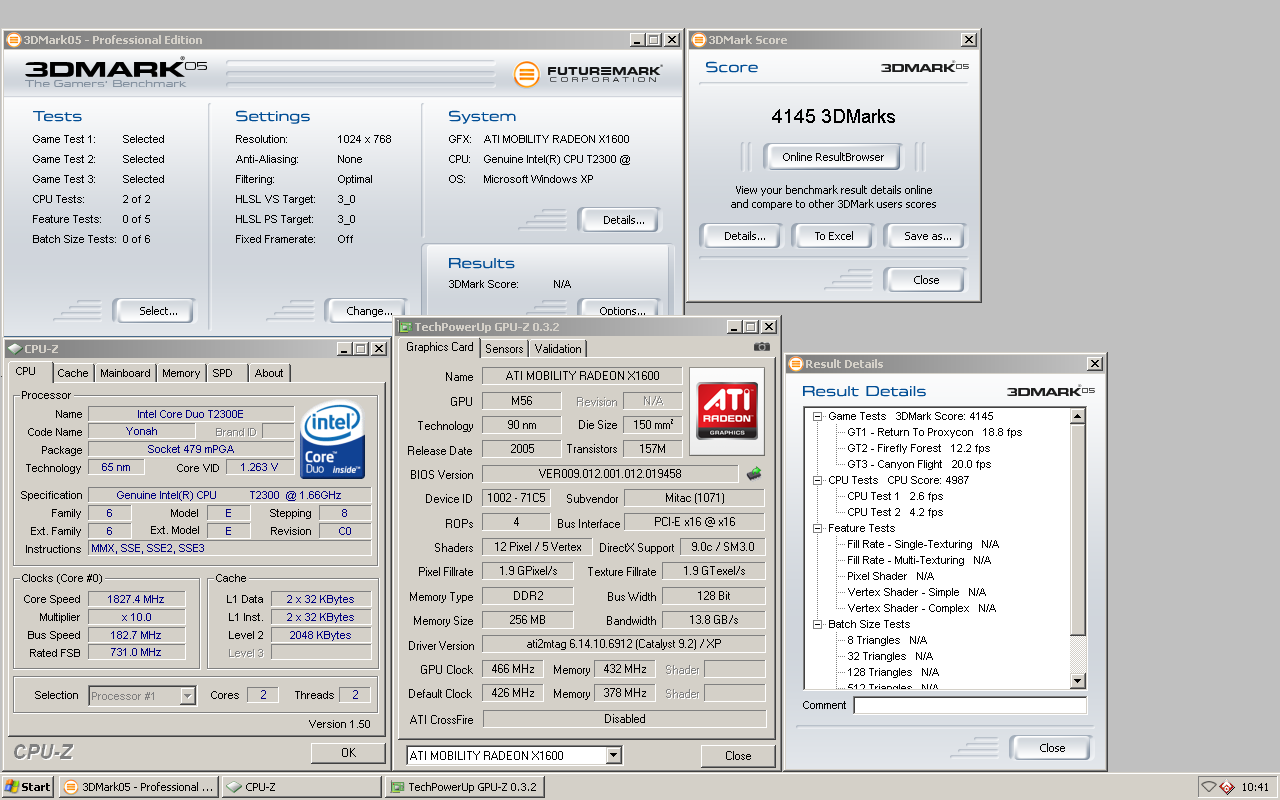Screen dimensions: 1280x800
Task: Switch to CPU-Z taskbar button
Action: tap(302, 787)
